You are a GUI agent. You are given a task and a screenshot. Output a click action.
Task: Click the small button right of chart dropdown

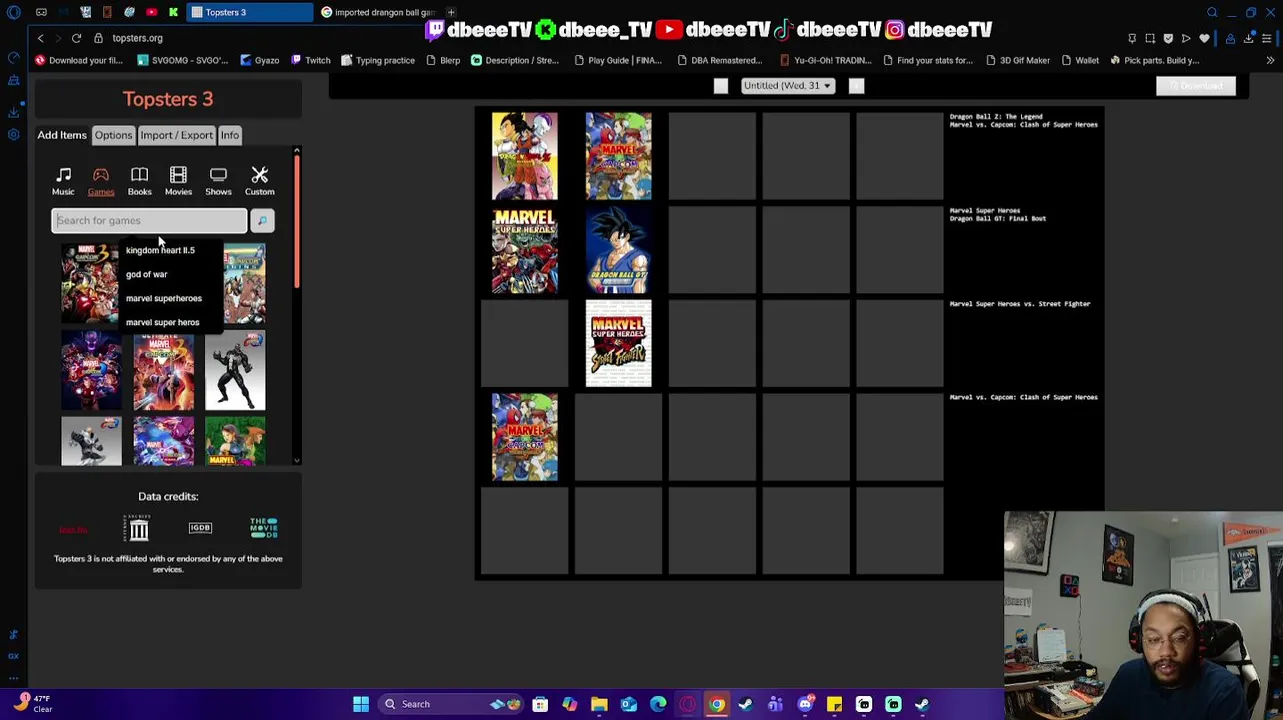click(x=856, y=86)
